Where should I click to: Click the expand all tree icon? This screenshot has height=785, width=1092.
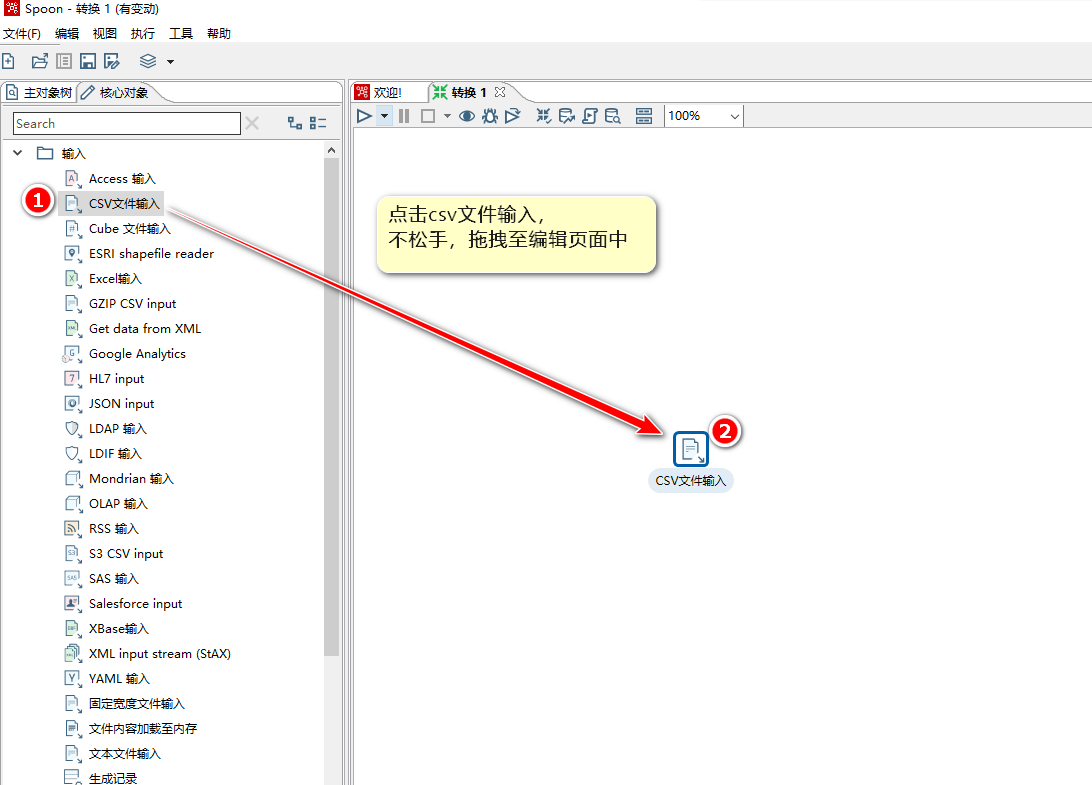pos(295,123)
